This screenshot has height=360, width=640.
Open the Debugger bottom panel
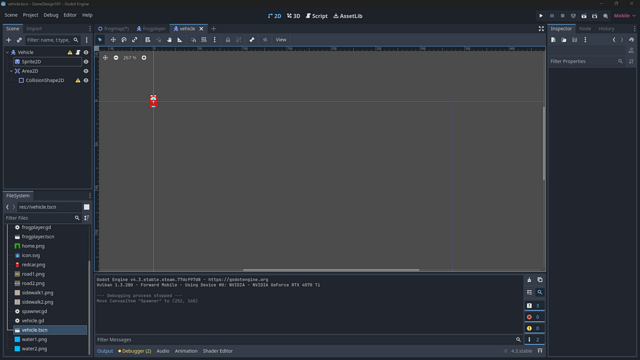135,351
